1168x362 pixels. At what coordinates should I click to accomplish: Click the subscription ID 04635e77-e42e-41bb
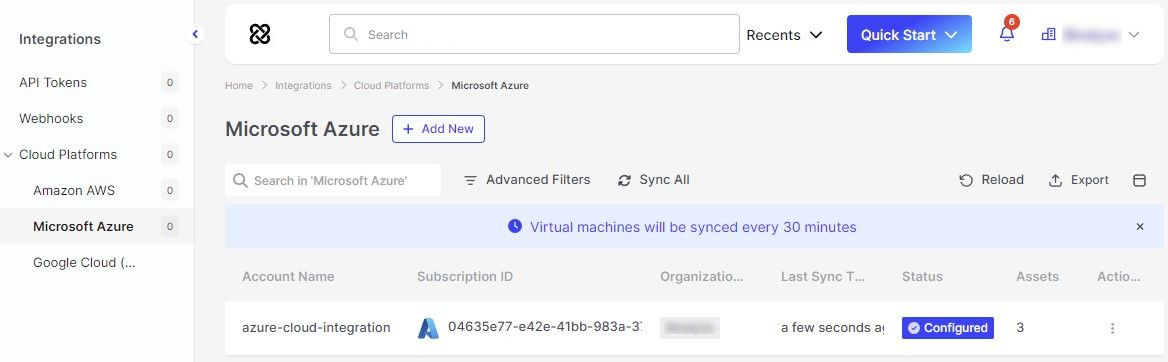(545, 327)
